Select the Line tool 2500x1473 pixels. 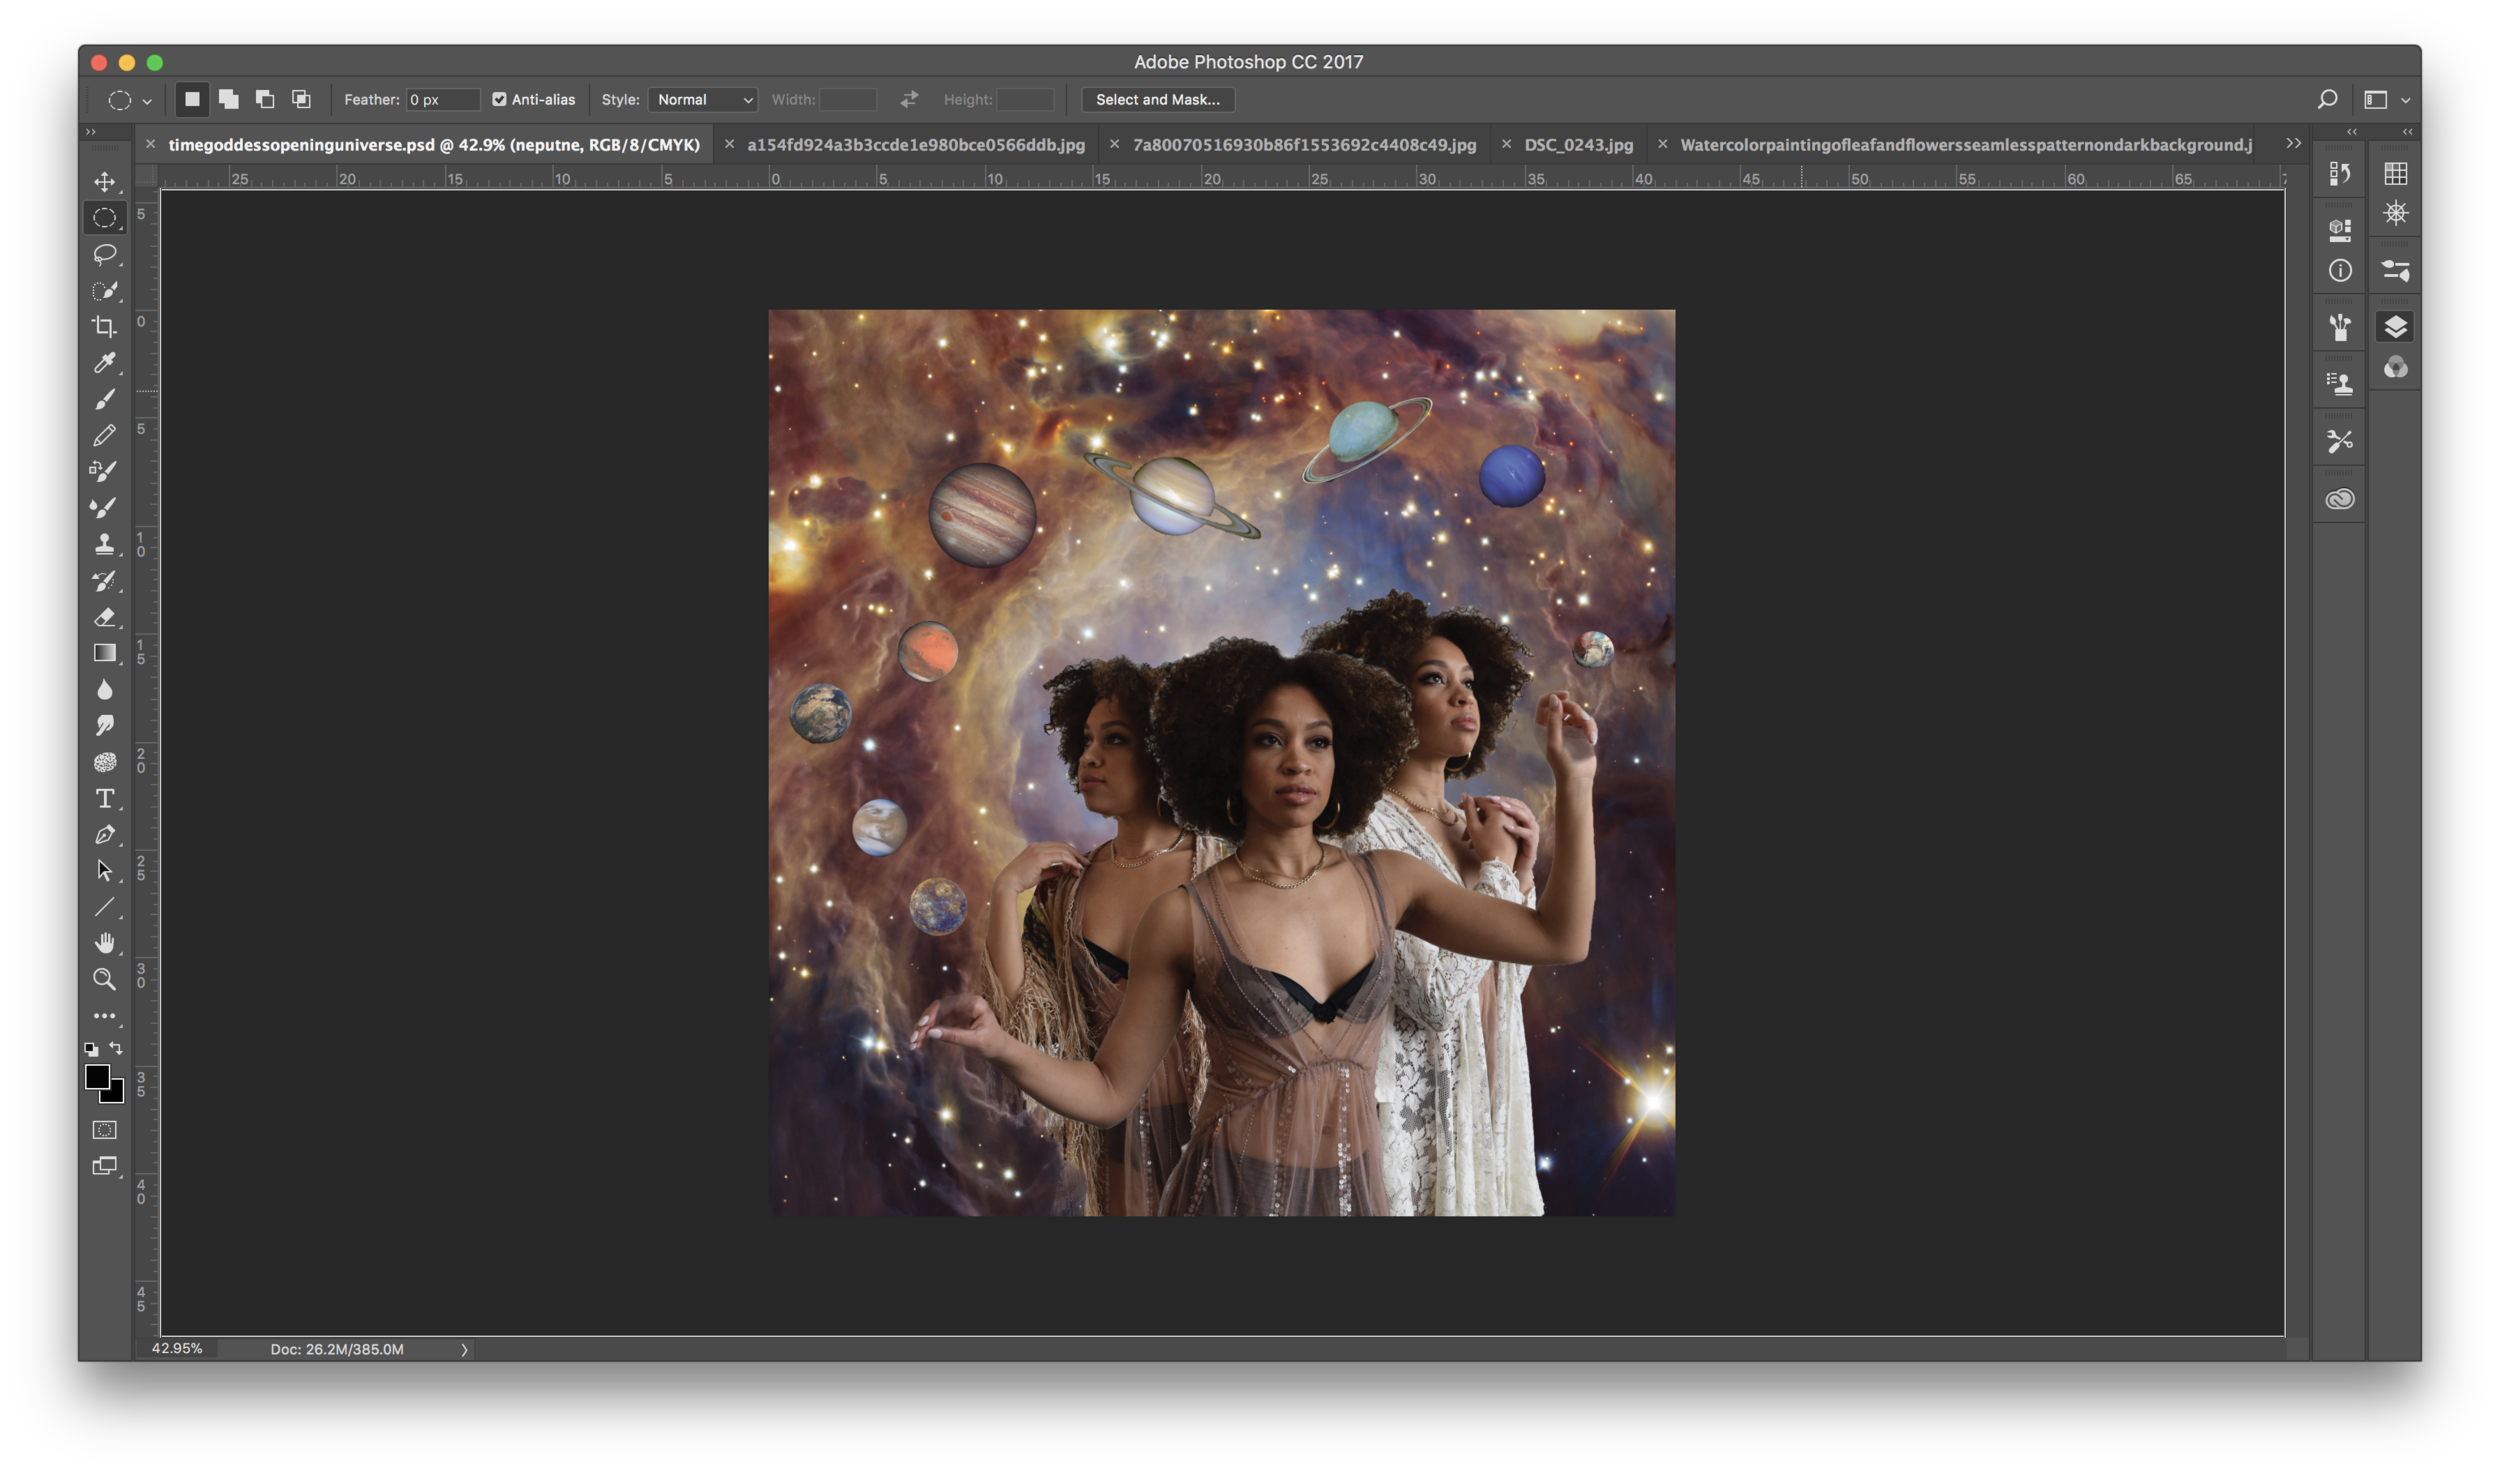(x=104, y=907)
